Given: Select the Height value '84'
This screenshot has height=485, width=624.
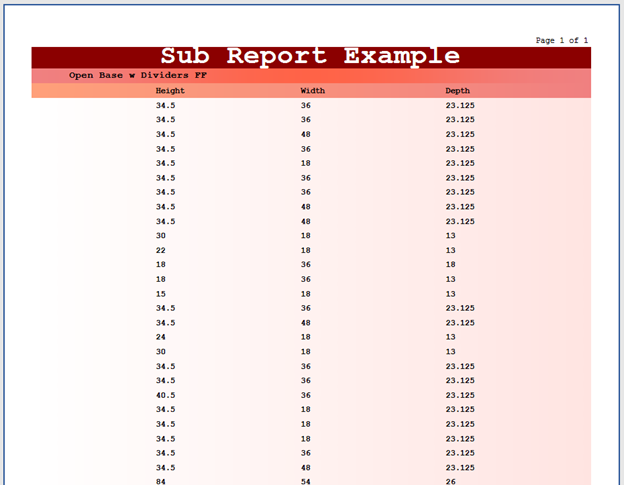Looking at the screenshot, I should (160, 481).
